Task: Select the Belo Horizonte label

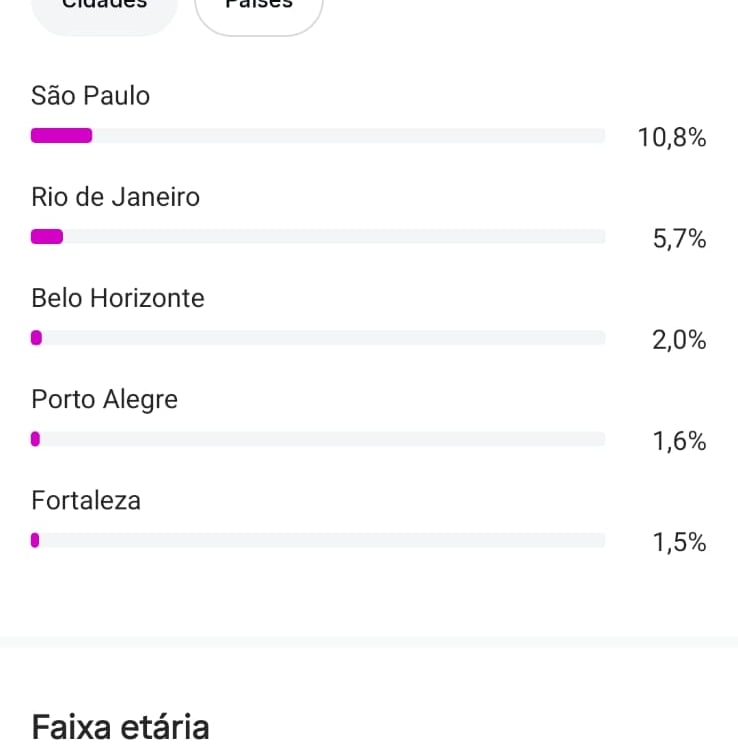Action: coord(117,298)
